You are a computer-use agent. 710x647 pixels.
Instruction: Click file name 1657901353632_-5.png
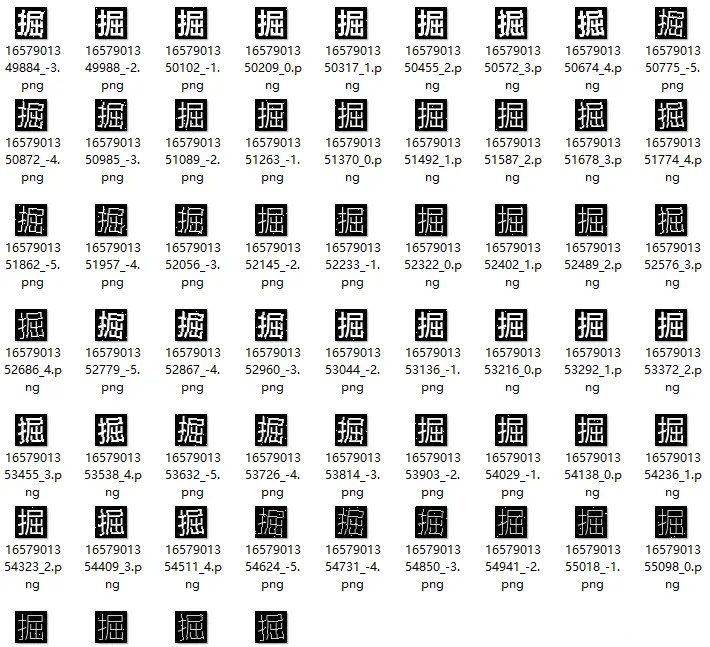coord(192,475)
